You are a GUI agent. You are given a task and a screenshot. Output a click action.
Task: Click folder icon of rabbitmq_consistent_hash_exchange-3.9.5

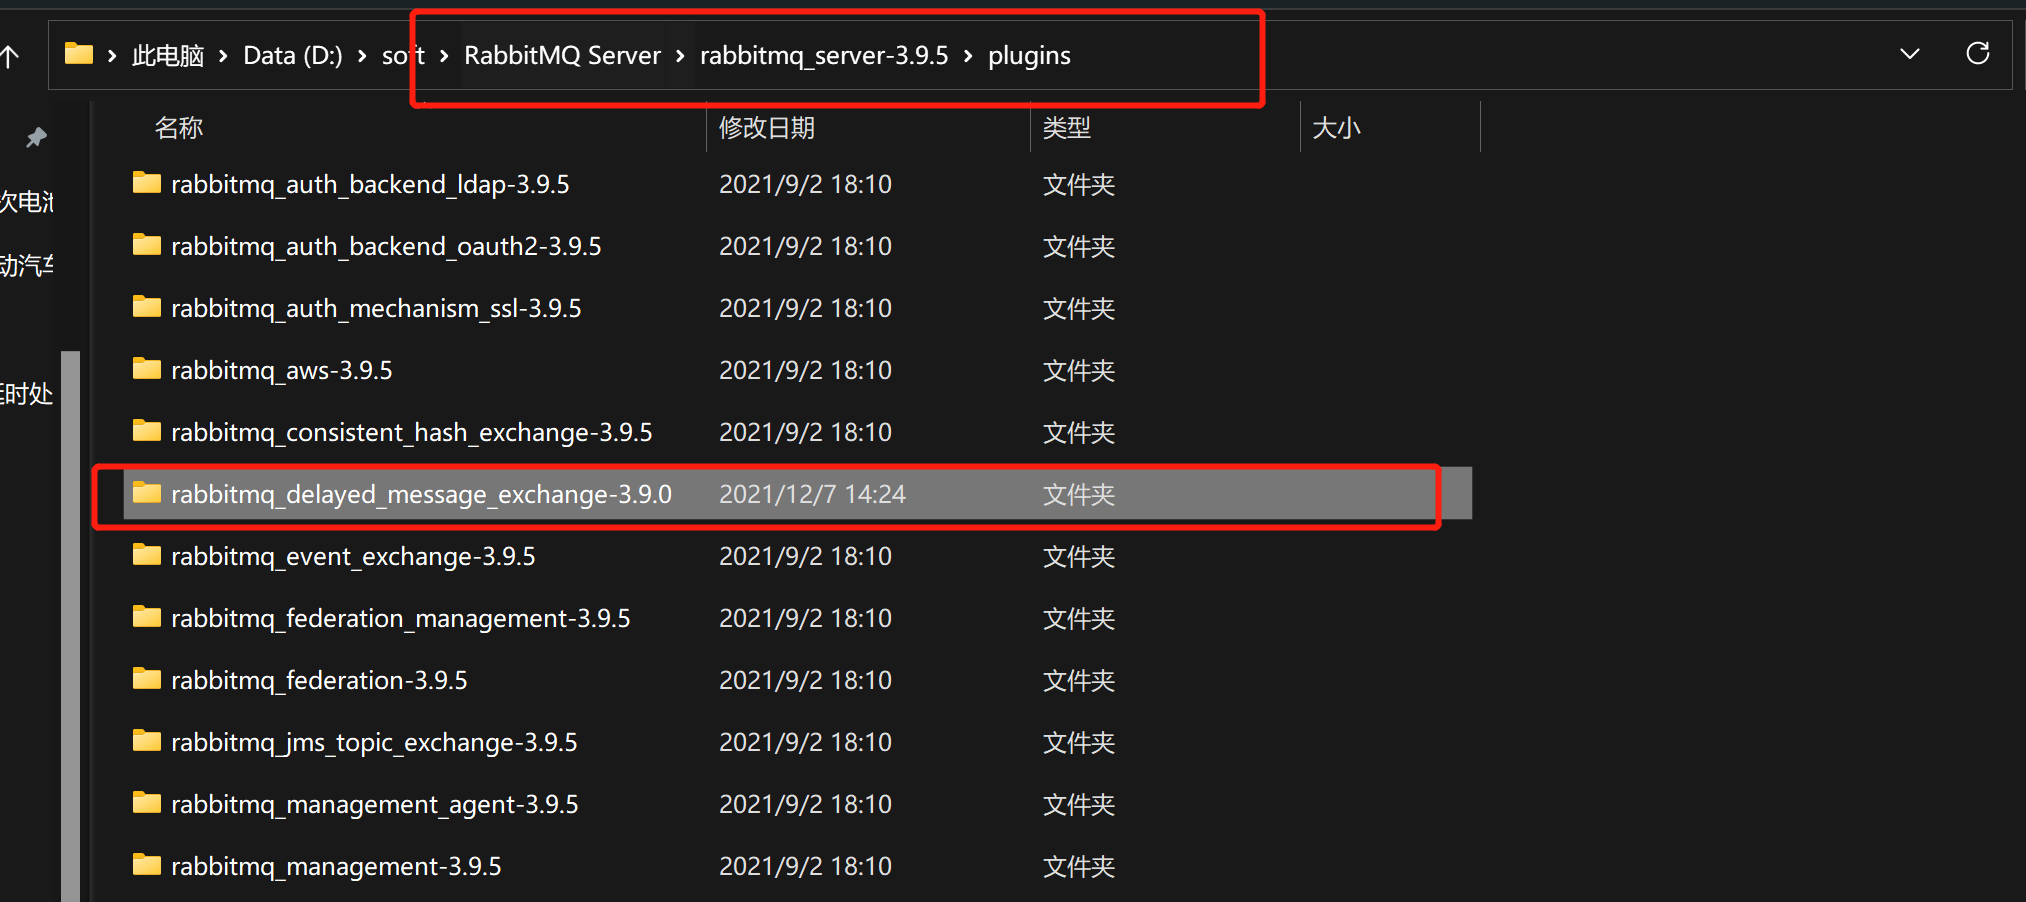tap(147, 431)
